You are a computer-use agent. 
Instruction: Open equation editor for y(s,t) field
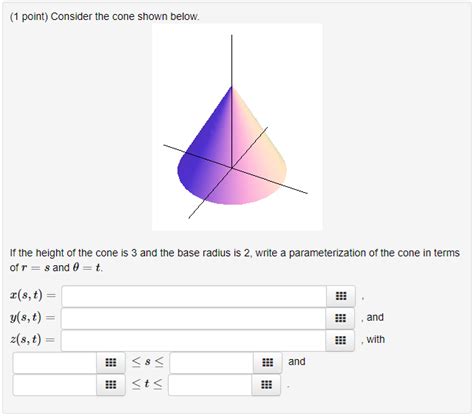340,318
